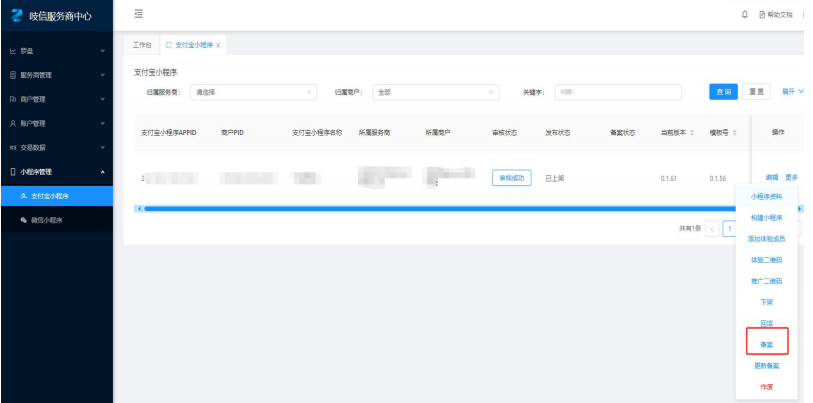Choose 构建小程序 in the more menu
The width and height of the screenshot is (813, 403).
click(x=766, y=217)
